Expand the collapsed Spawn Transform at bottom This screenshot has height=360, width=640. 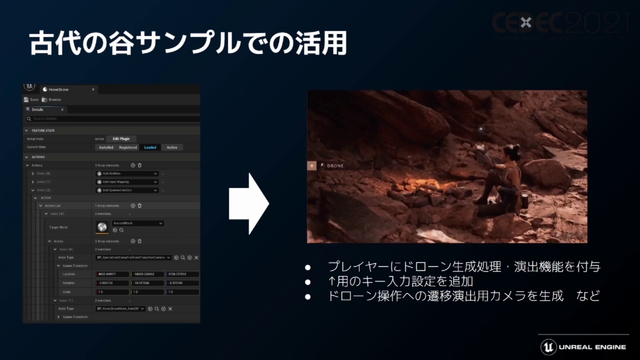click(59, 317)
